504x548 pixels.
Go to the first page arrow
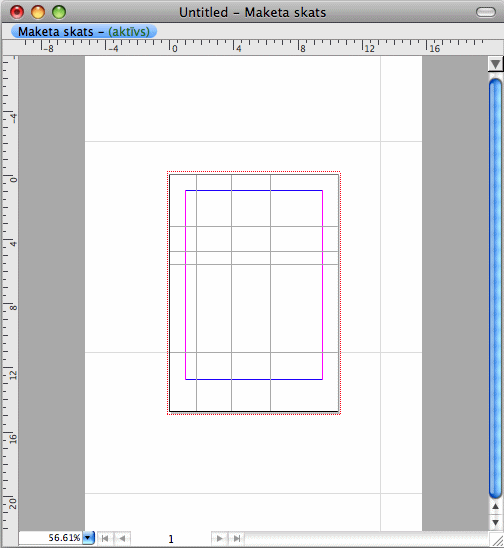[105, 538]
